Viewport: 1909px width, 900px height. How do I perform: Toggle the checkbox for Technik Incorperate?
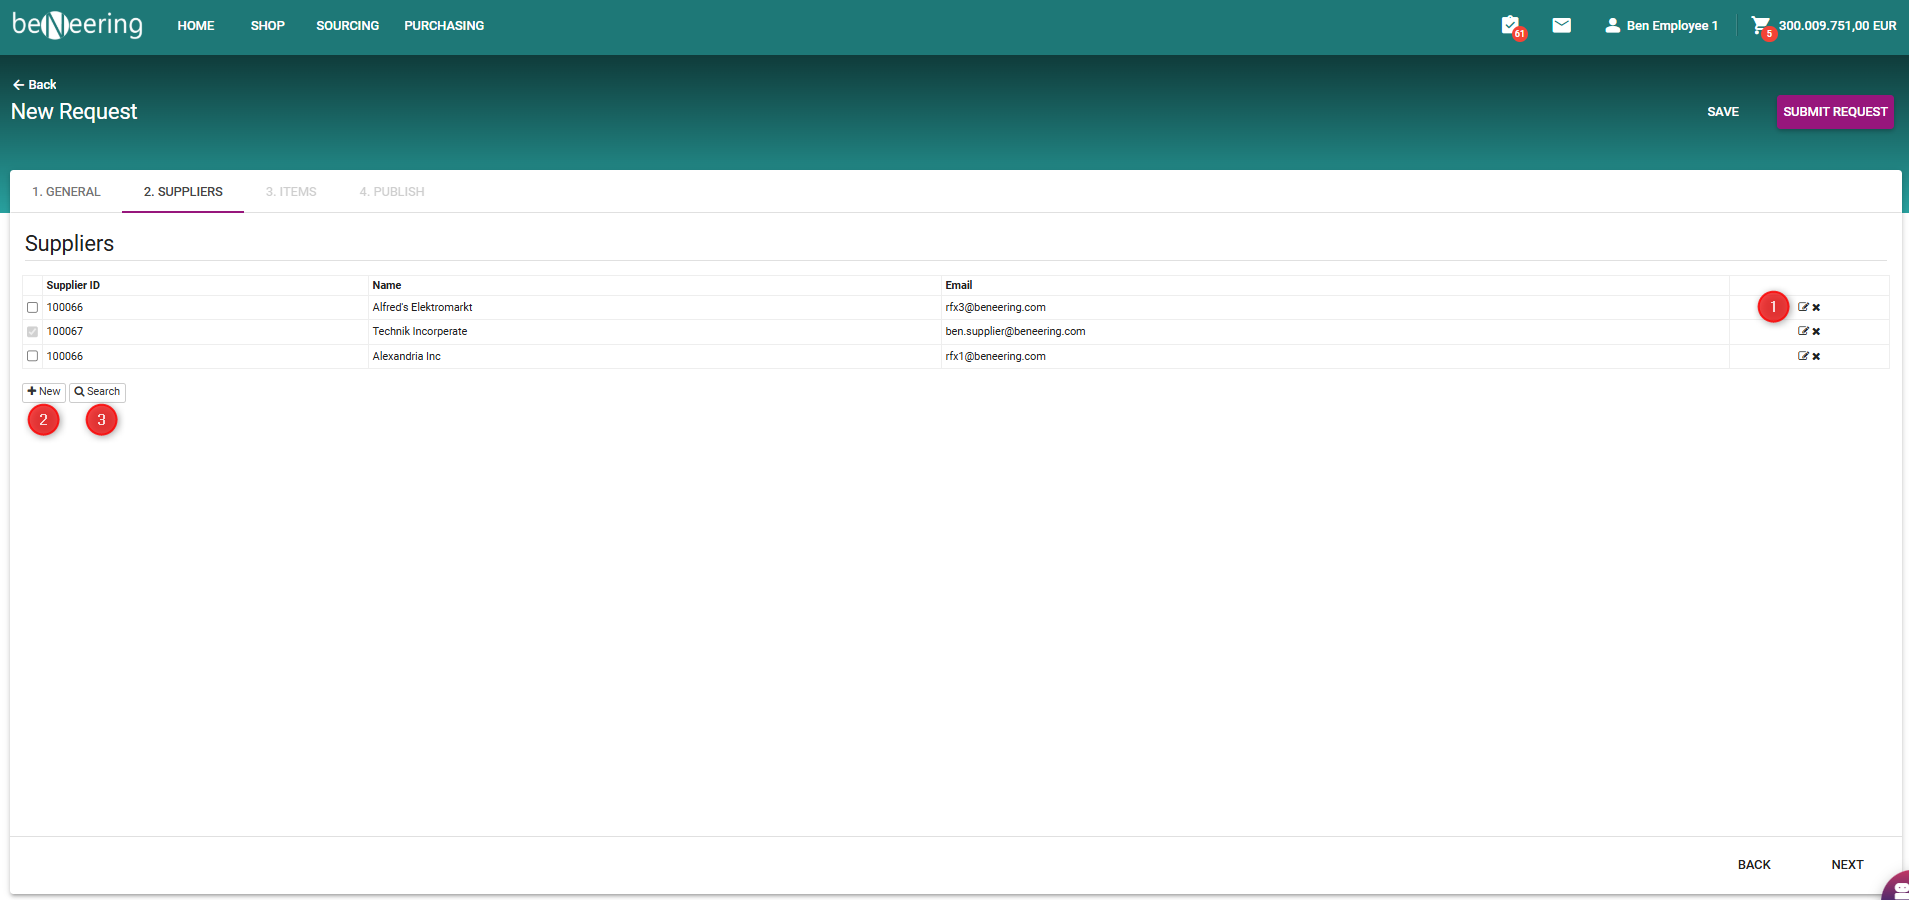pyautogui.click(x=33, y=332)
